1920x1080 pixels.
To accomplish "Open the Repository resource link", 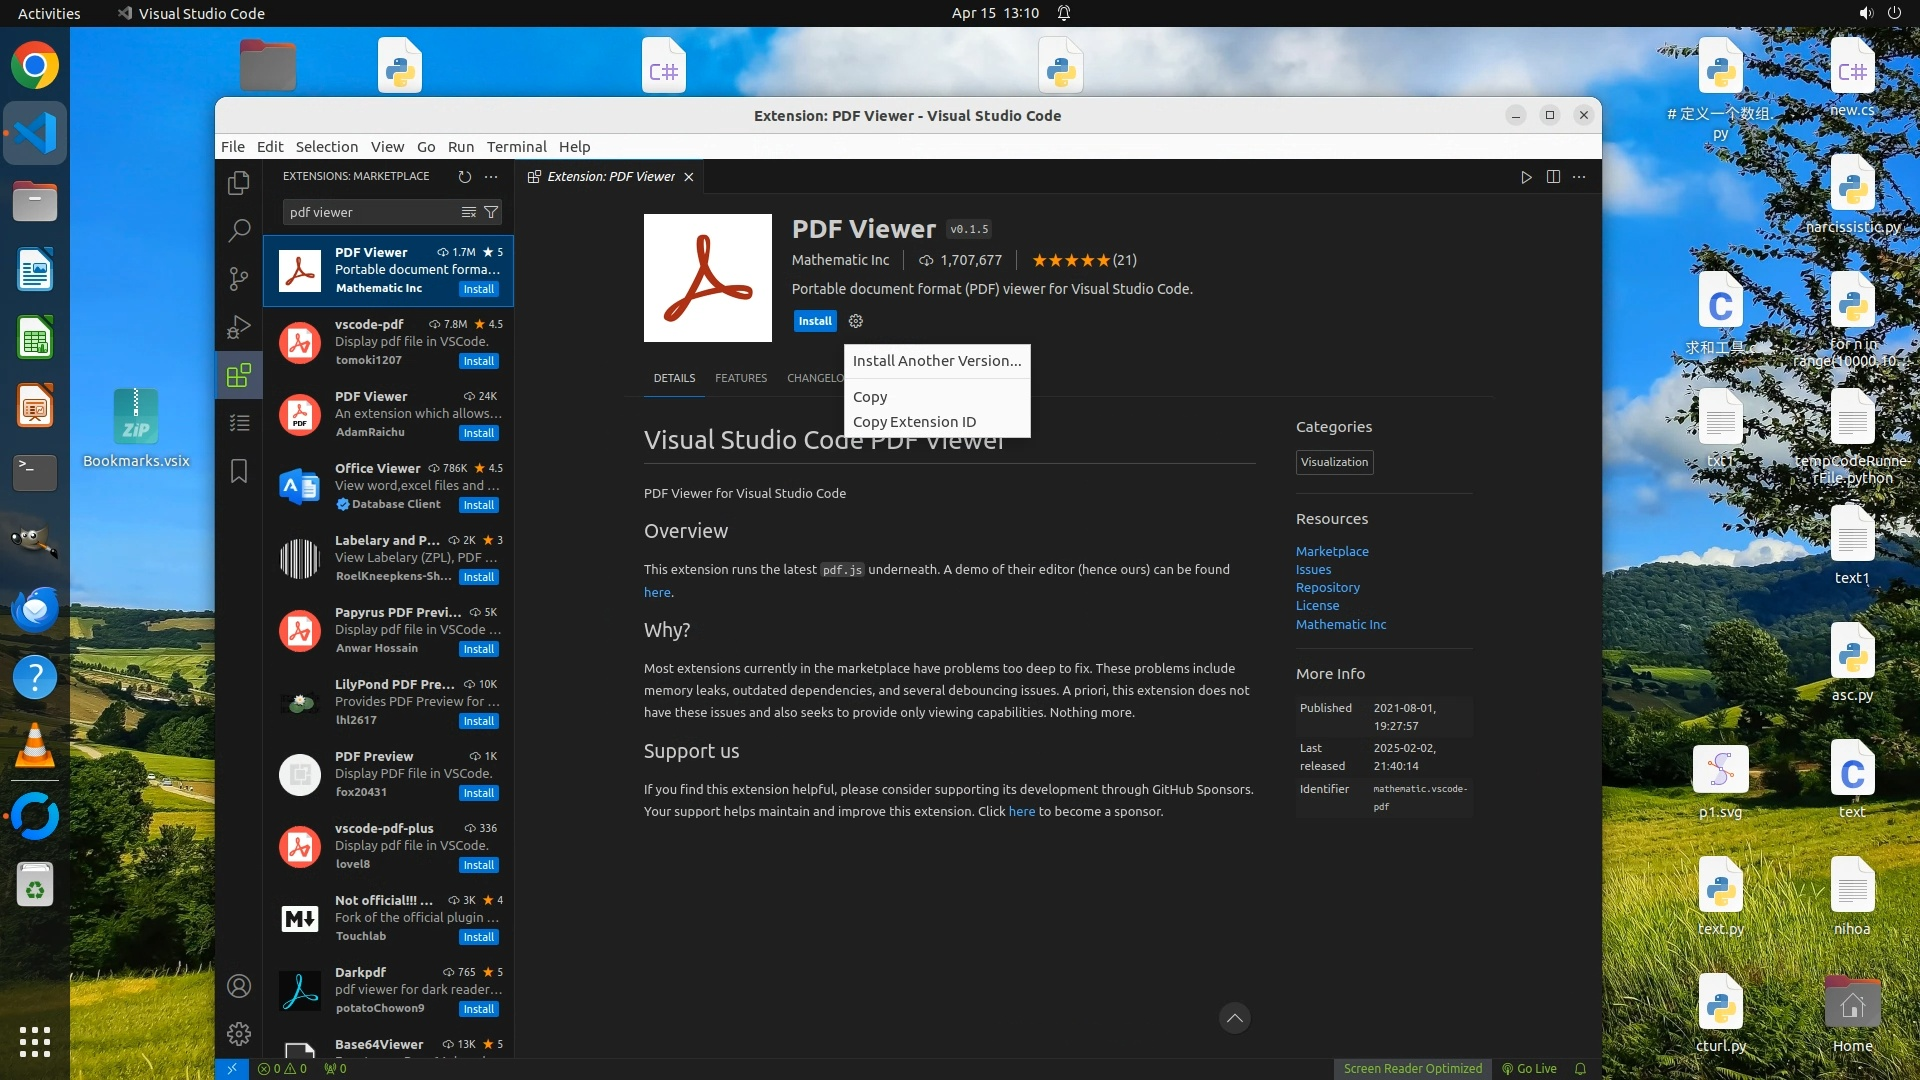I will tap(1327, 587).
